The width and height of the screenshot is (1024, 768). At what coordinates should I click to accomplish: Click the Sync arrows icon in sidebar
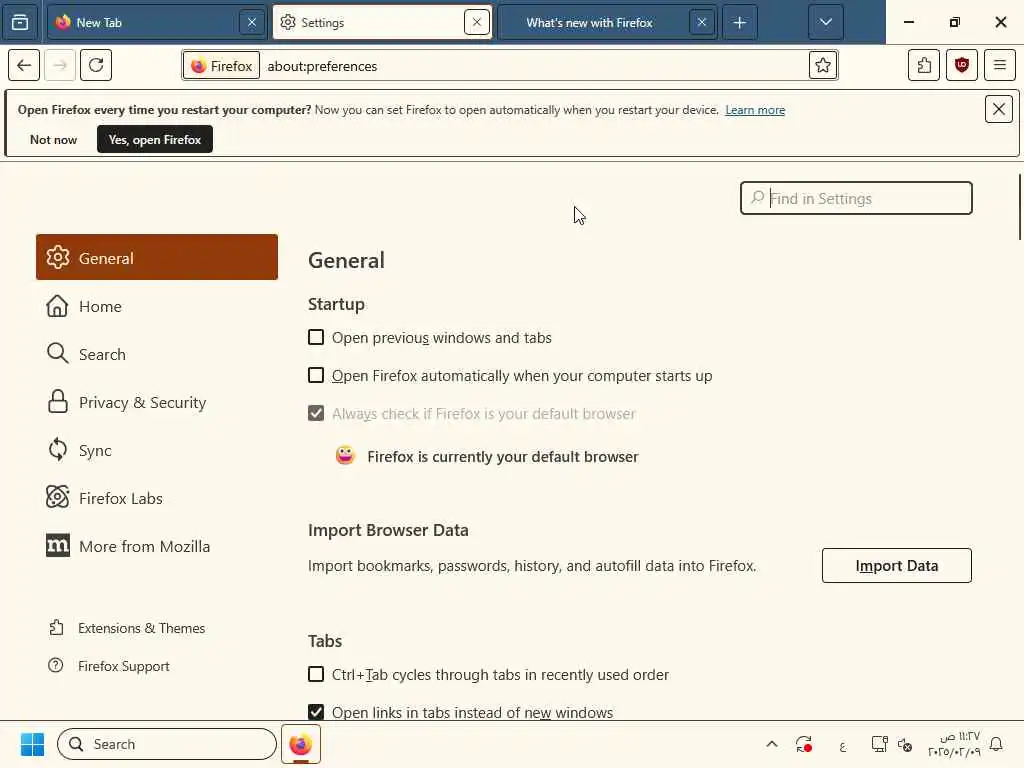(x=57, y=449)
